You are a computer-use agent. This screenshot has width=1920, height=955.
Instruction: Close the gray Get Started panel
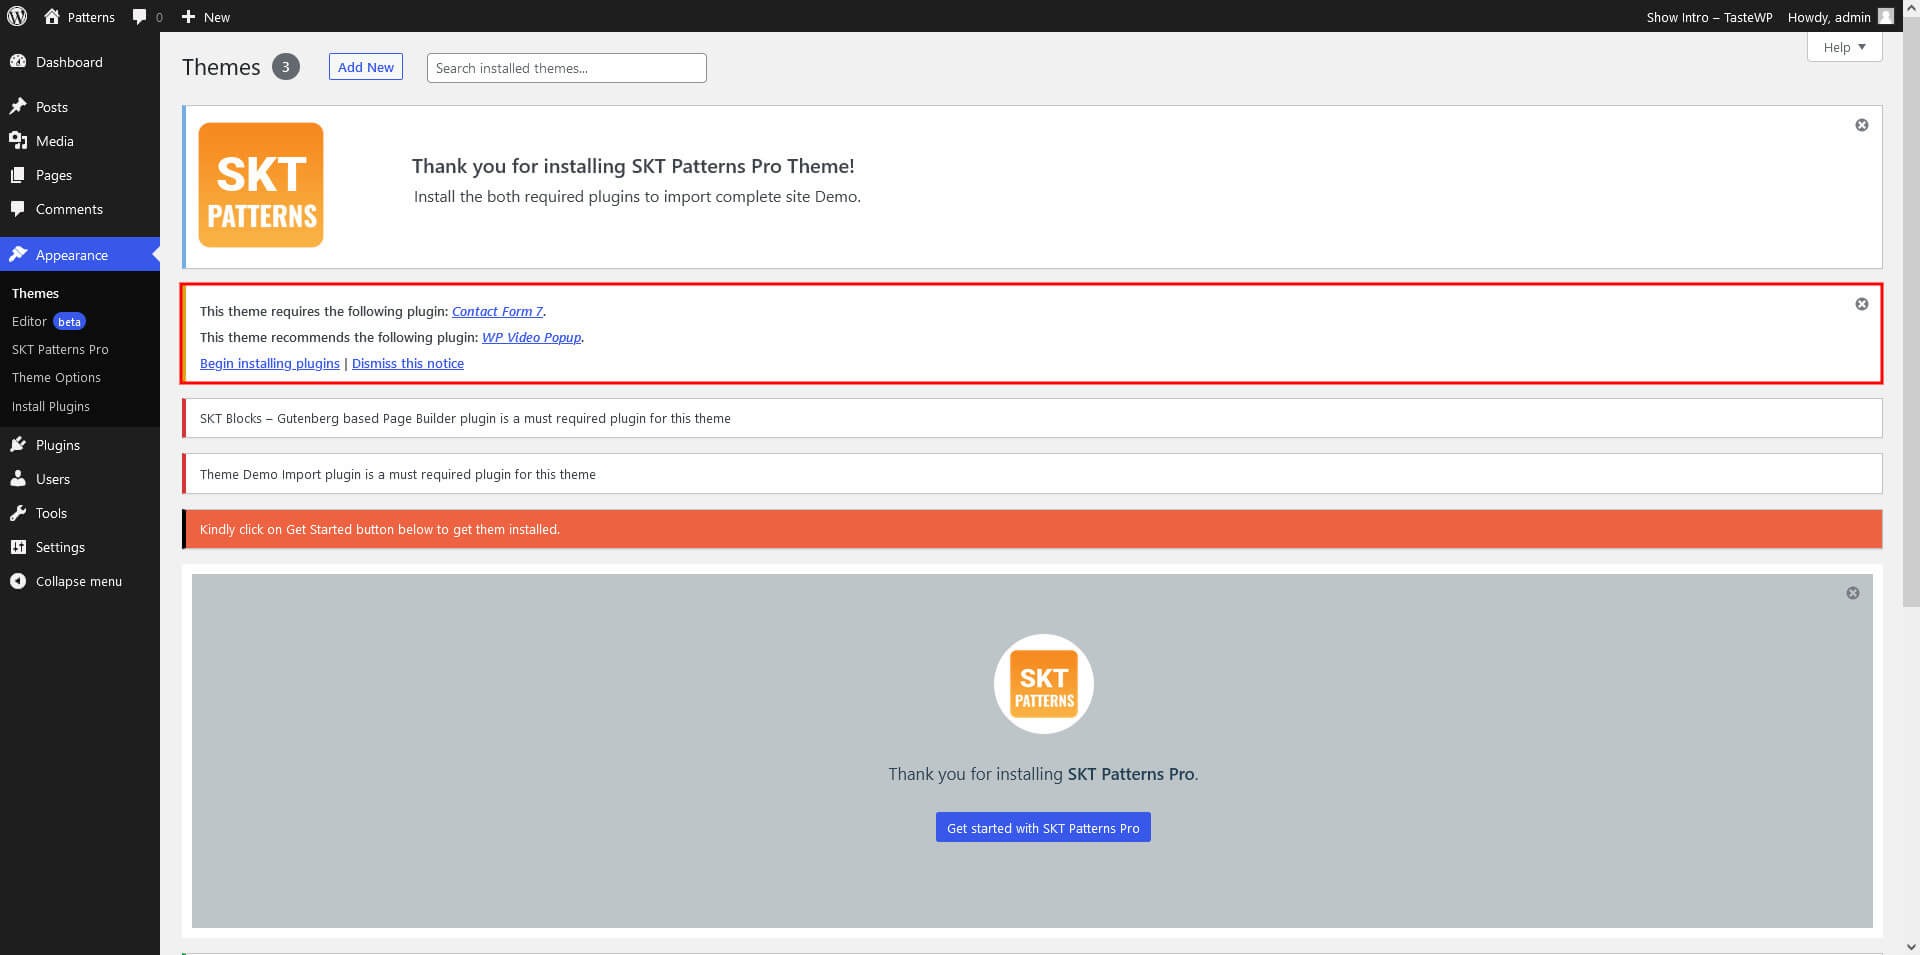coord(1853,593)
